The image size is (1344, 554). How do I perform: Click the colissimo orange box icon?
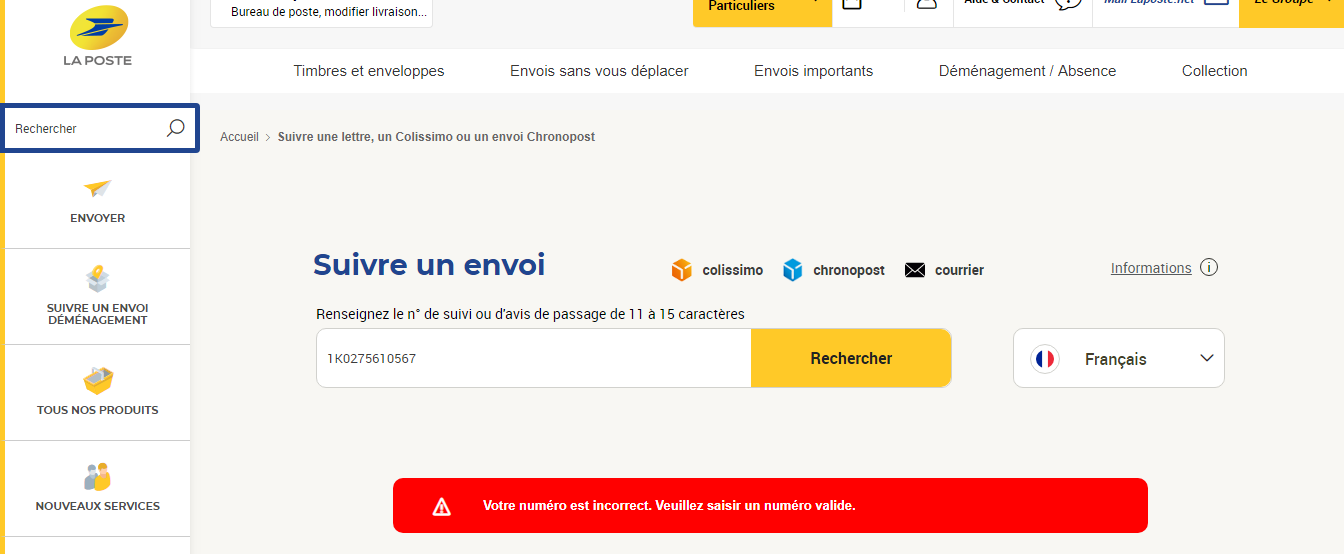682,270
